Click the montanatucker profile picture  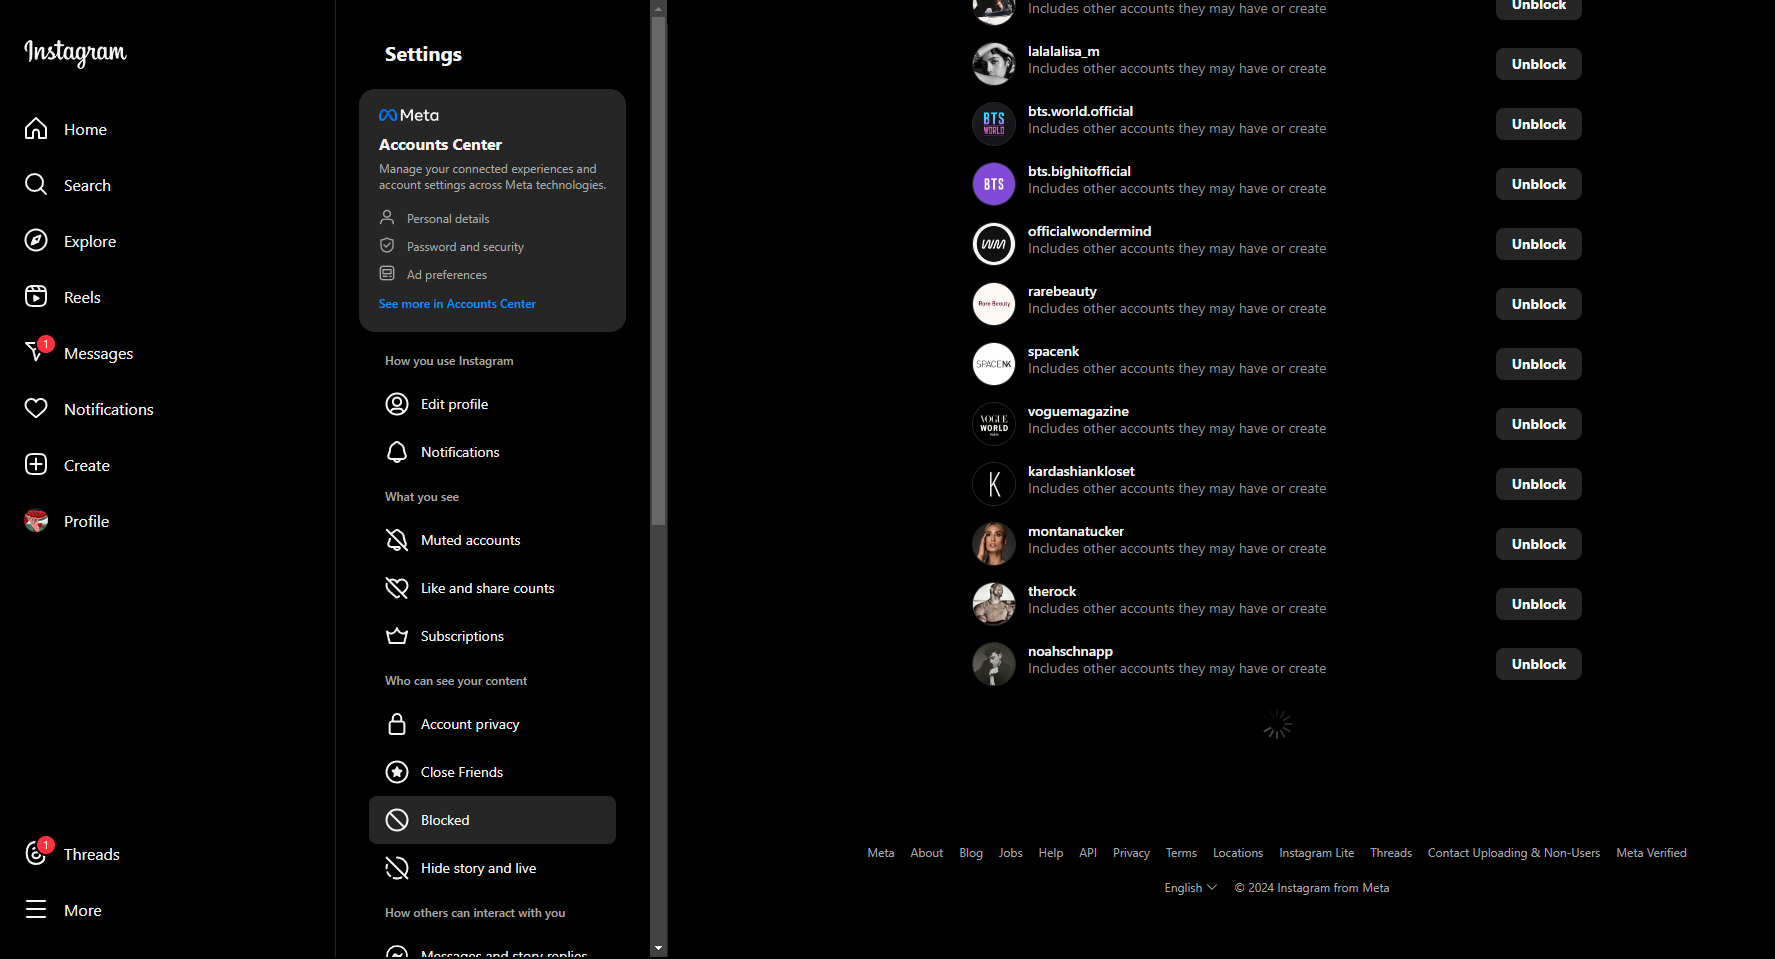(x=994, y=544)
